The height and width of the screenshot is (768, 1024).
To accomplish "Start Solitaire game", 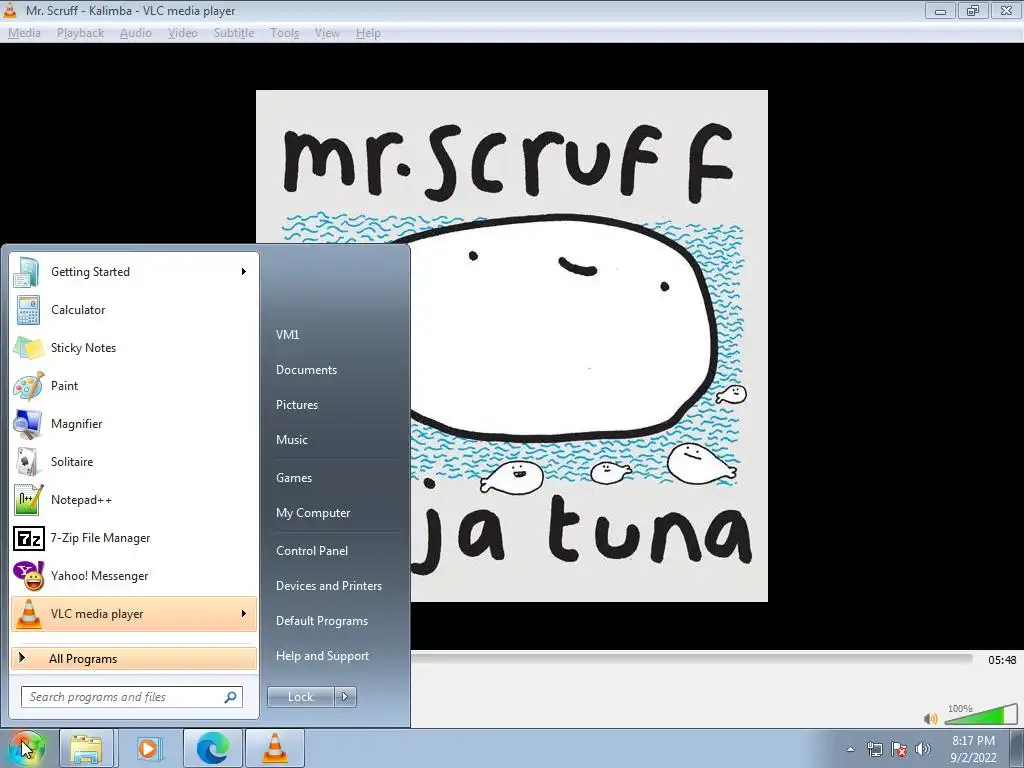I will (134, 462).
